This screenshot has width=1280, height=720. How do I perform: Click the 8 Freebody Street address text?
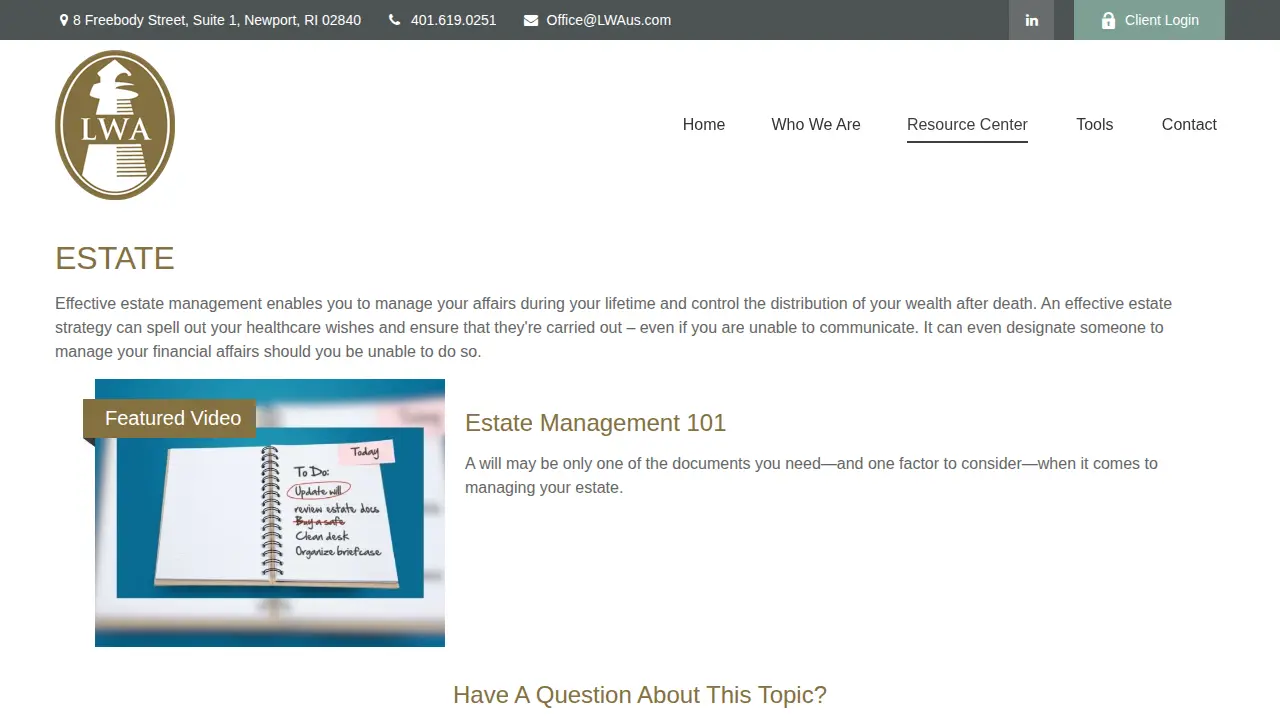click(x=217, y=20)
